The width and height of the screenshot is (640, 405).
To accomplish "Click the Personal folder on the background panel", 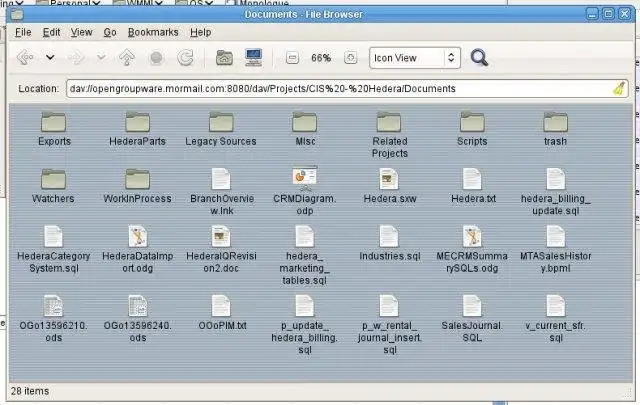I will click(x=68, y=3).
